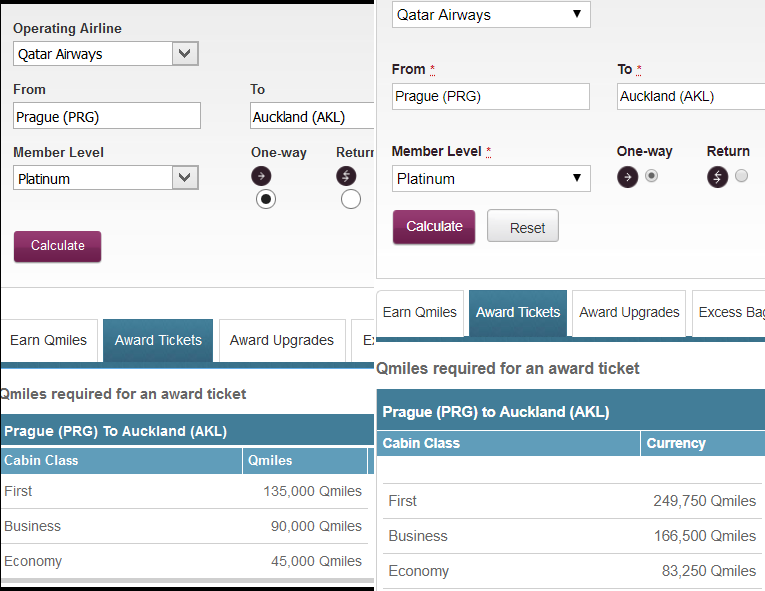The image size is (765, 591).
Task: Click the 90,000 Qmiles value
Action: (316, 526)
